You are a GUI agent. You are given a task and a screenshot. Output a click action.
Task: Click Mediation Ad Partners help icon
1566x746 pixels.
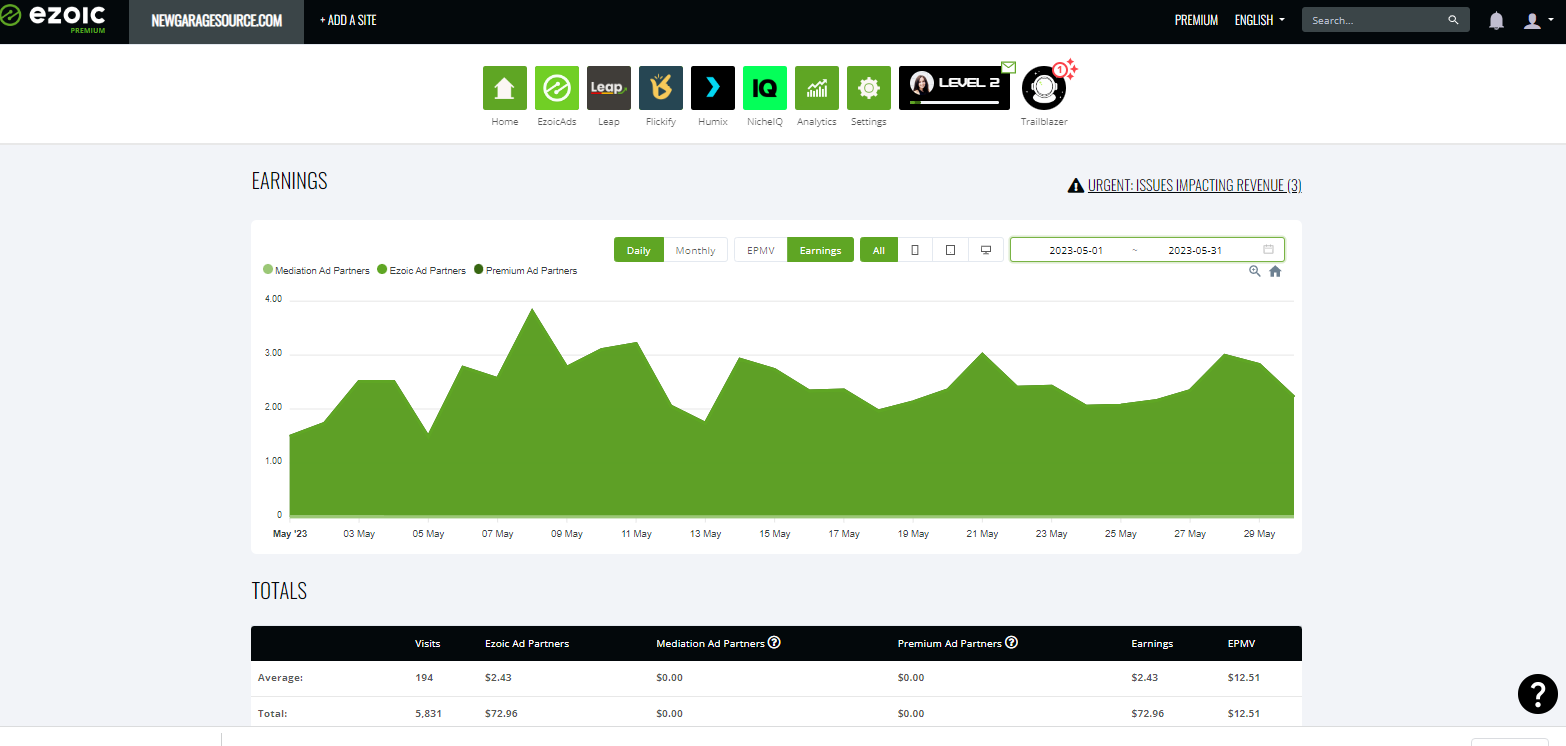coord(774,642)
